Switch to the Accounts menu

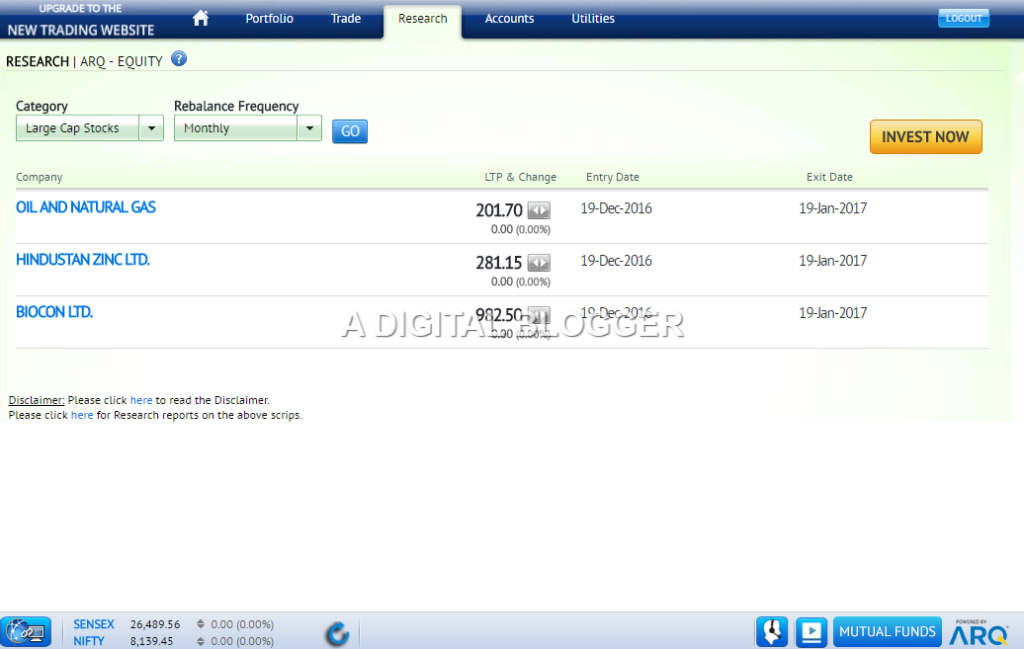[x=509, y=18]
